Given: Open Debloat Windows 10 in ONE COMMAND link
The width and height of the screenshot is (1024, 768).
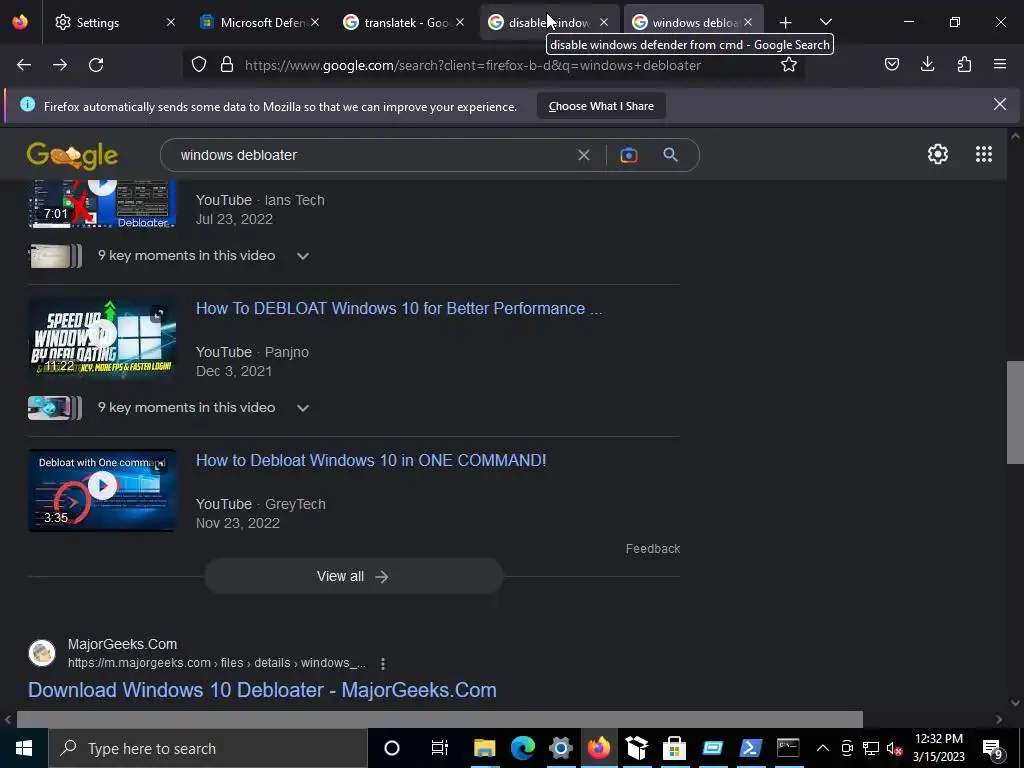Looking at the screenshot, I should pos(371,460).
